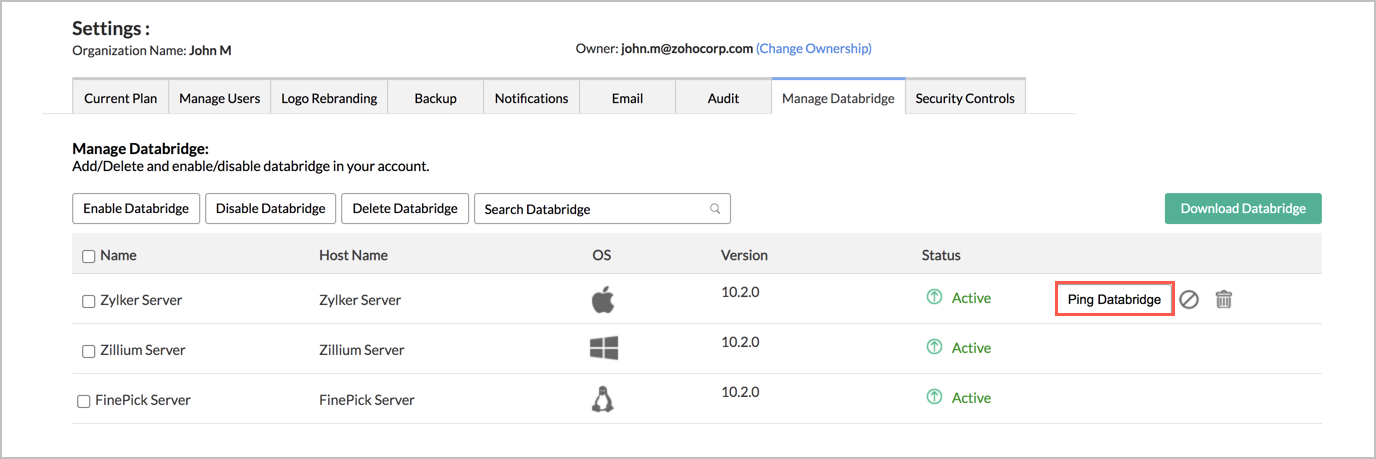This screenshot has height=459, width=1376.
Task: Click the trash icon for Zylker Server
Action: click(1223, 299)
